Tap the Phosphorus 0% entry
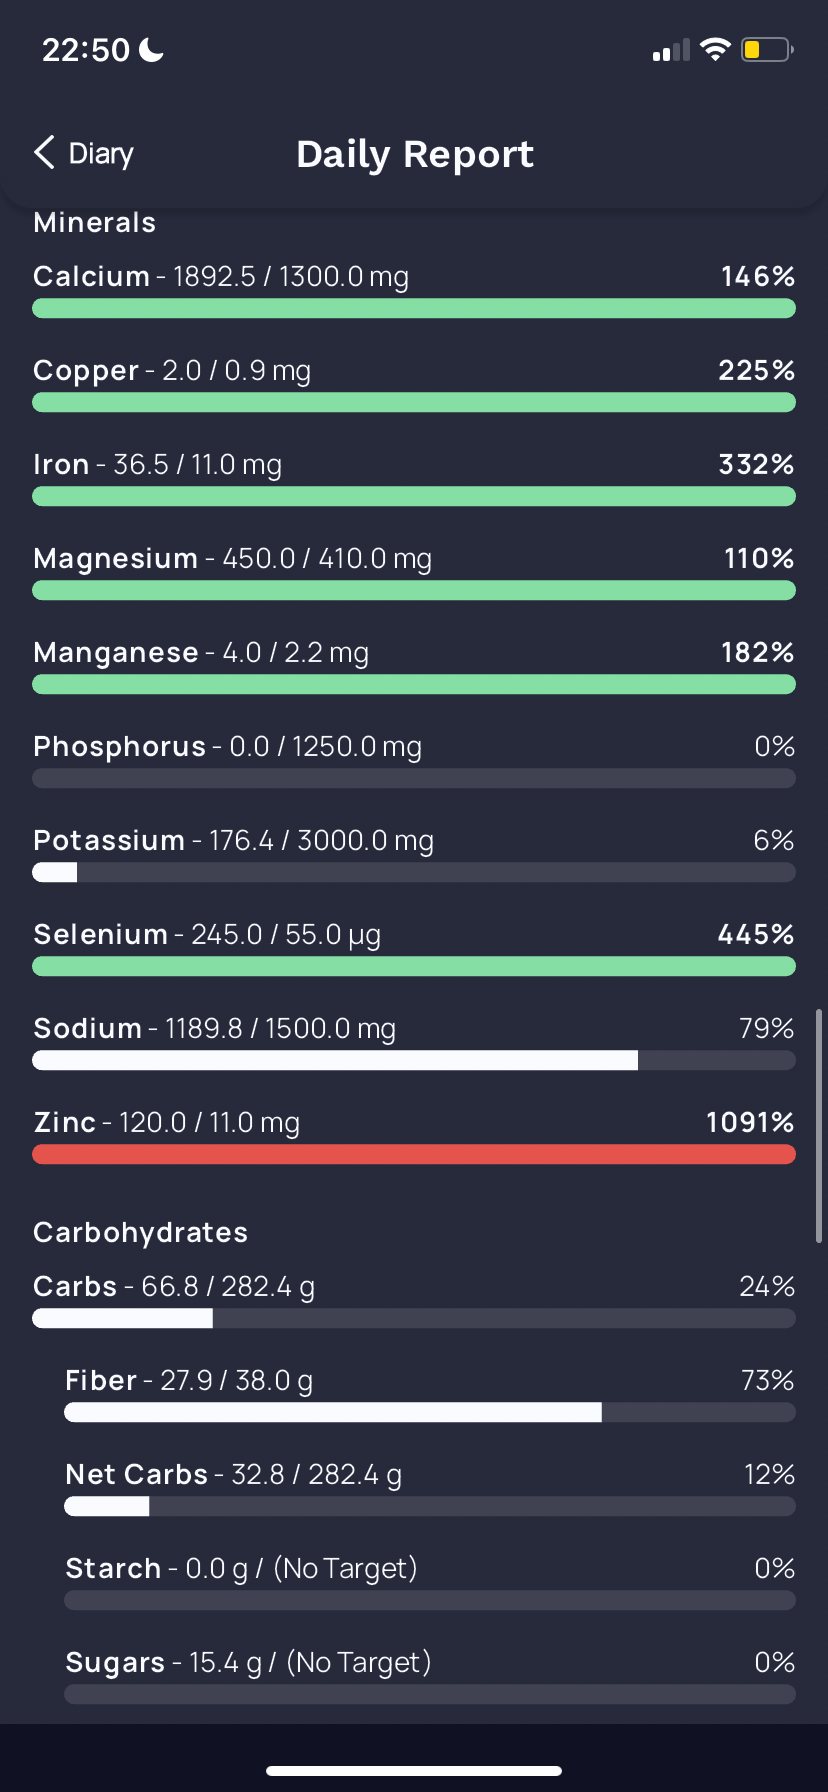This screenshot has height=1792, width=828. (414, 760)
